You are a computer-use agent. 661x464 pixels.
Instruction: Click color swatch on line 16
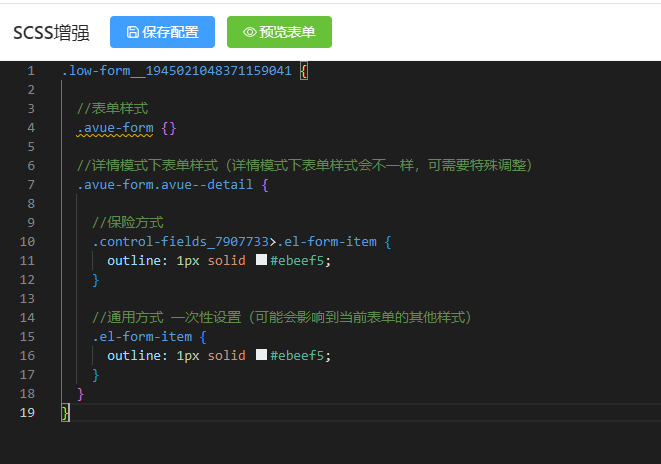coord(262,355)
